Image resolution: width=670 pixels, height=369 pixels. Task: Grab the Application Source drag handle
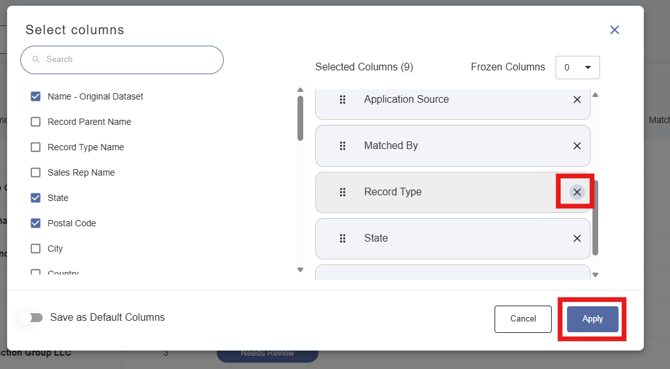(342, 100)
